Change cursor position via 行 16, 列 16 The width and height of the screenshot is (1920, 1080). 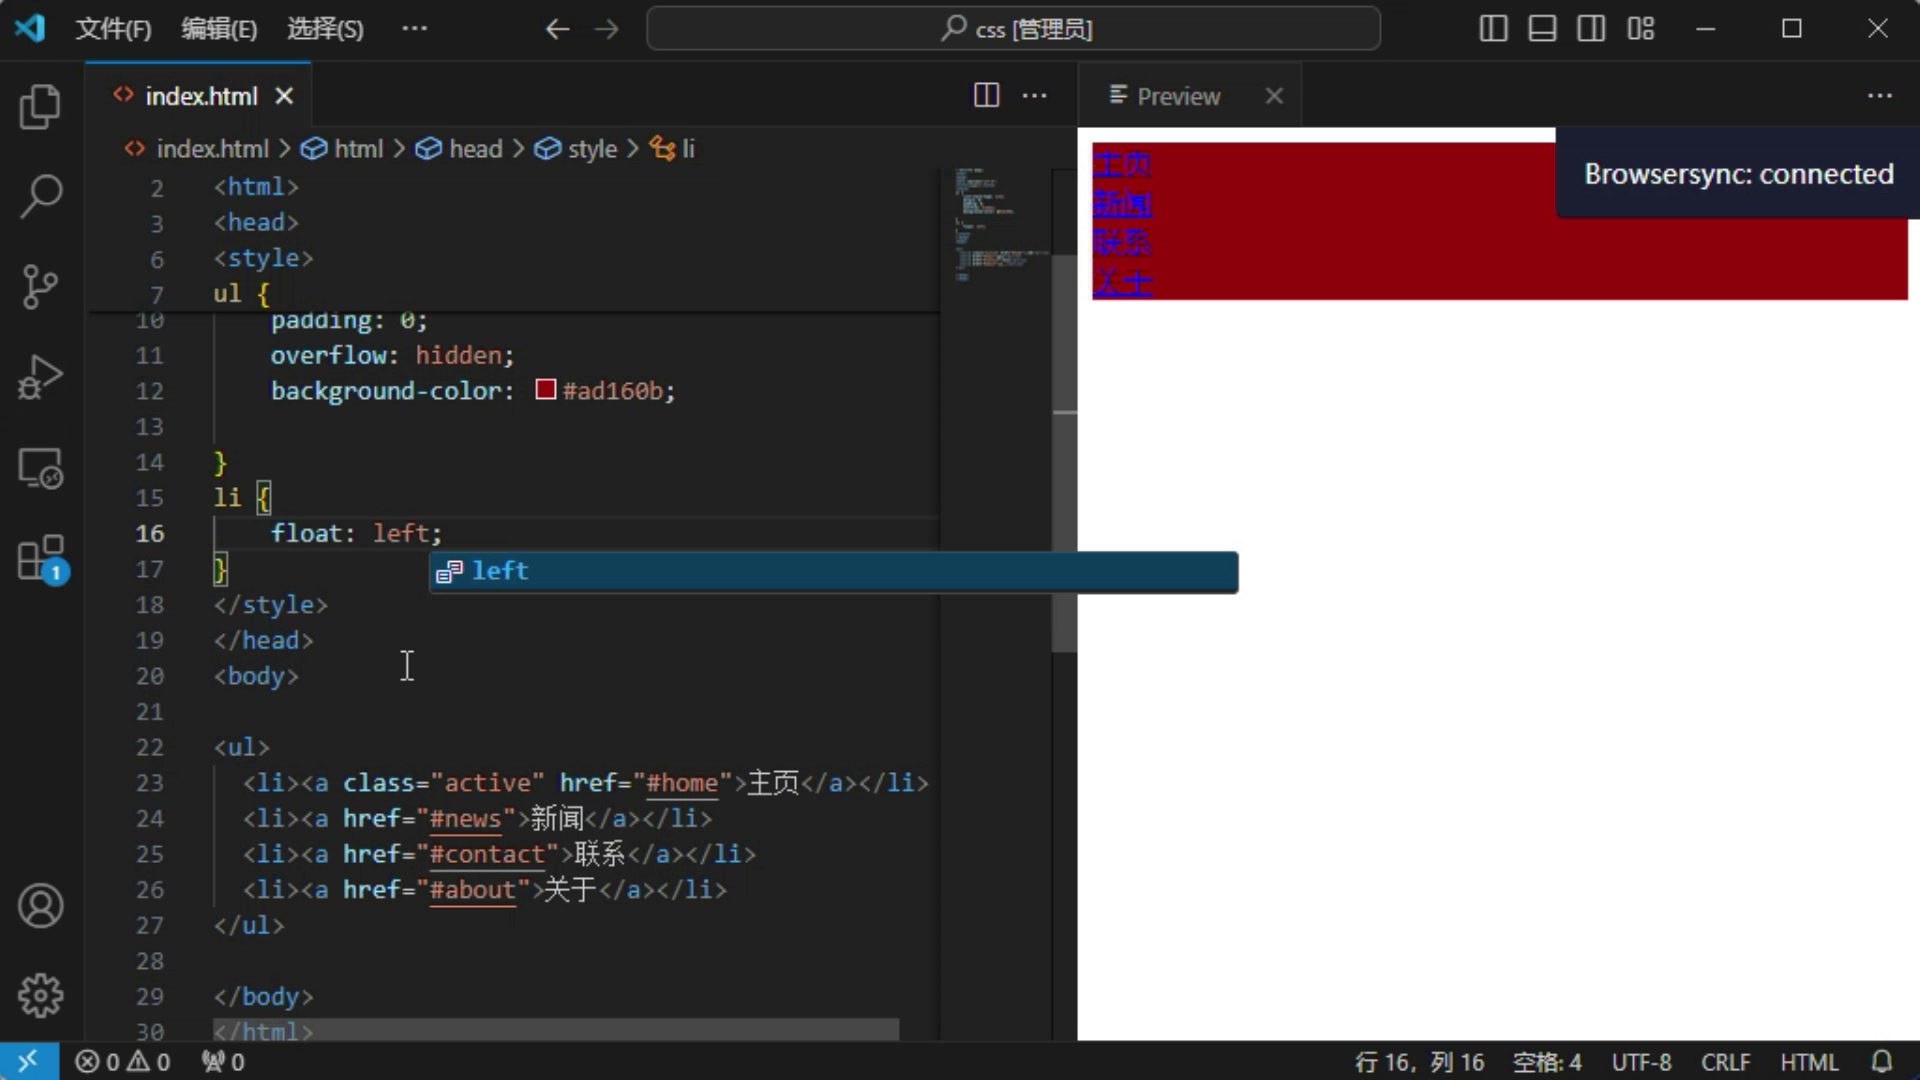pyautogui.click(x=1419, y=1061)
